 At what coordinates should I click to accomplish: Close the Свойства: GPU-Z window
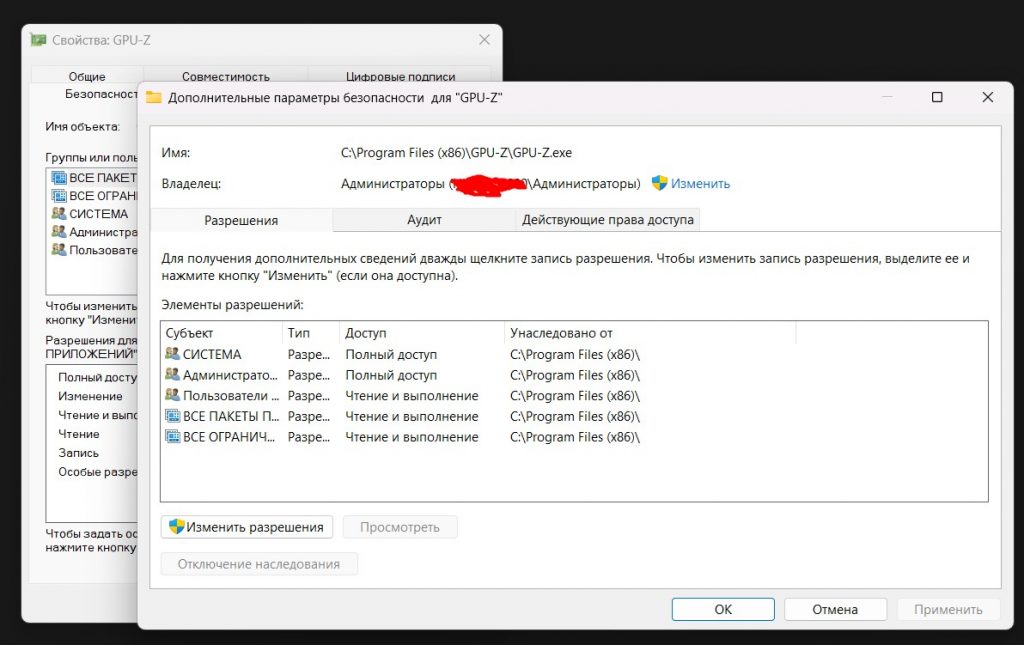pyautogui.click(x=485, y=40)
